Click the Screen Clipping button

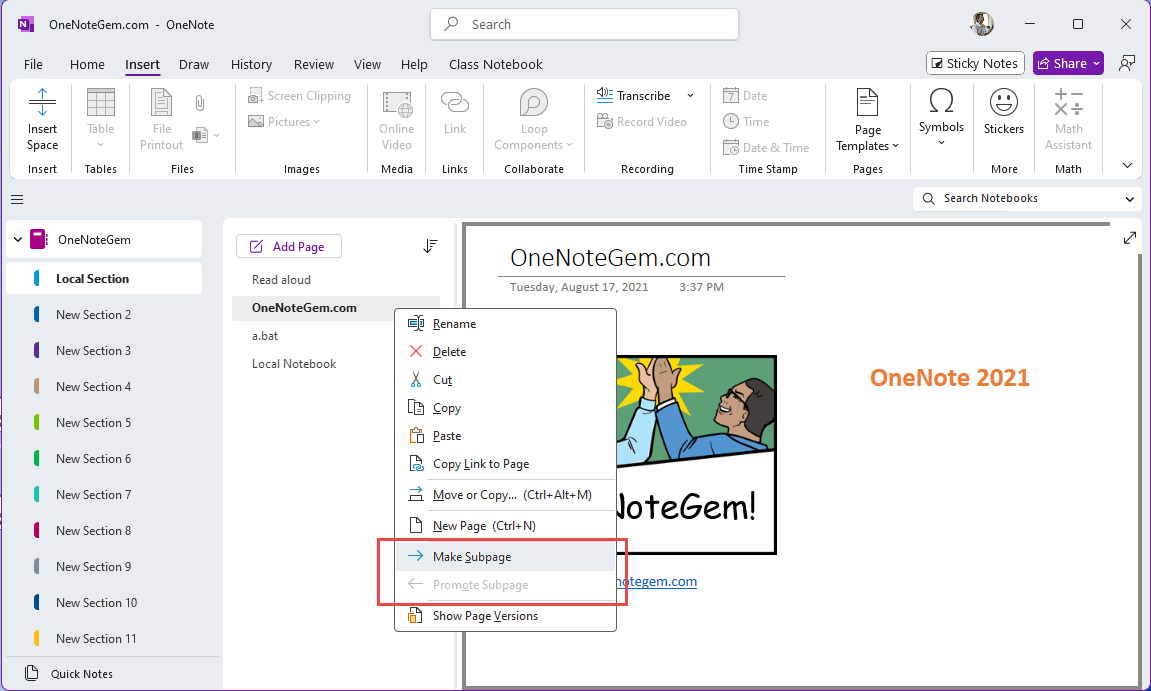point(299,95)
